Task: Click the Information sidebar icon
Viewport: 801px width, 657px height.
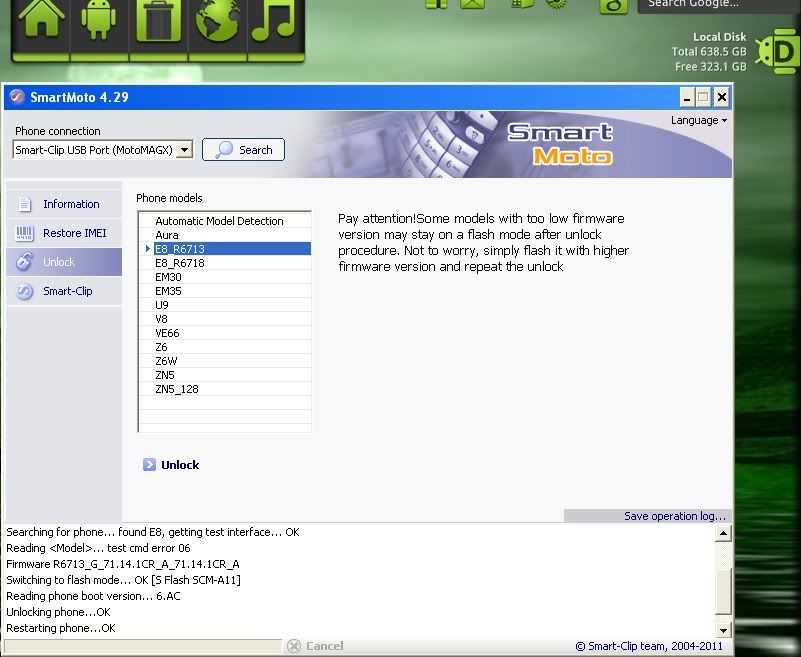Action: point(25,204)
